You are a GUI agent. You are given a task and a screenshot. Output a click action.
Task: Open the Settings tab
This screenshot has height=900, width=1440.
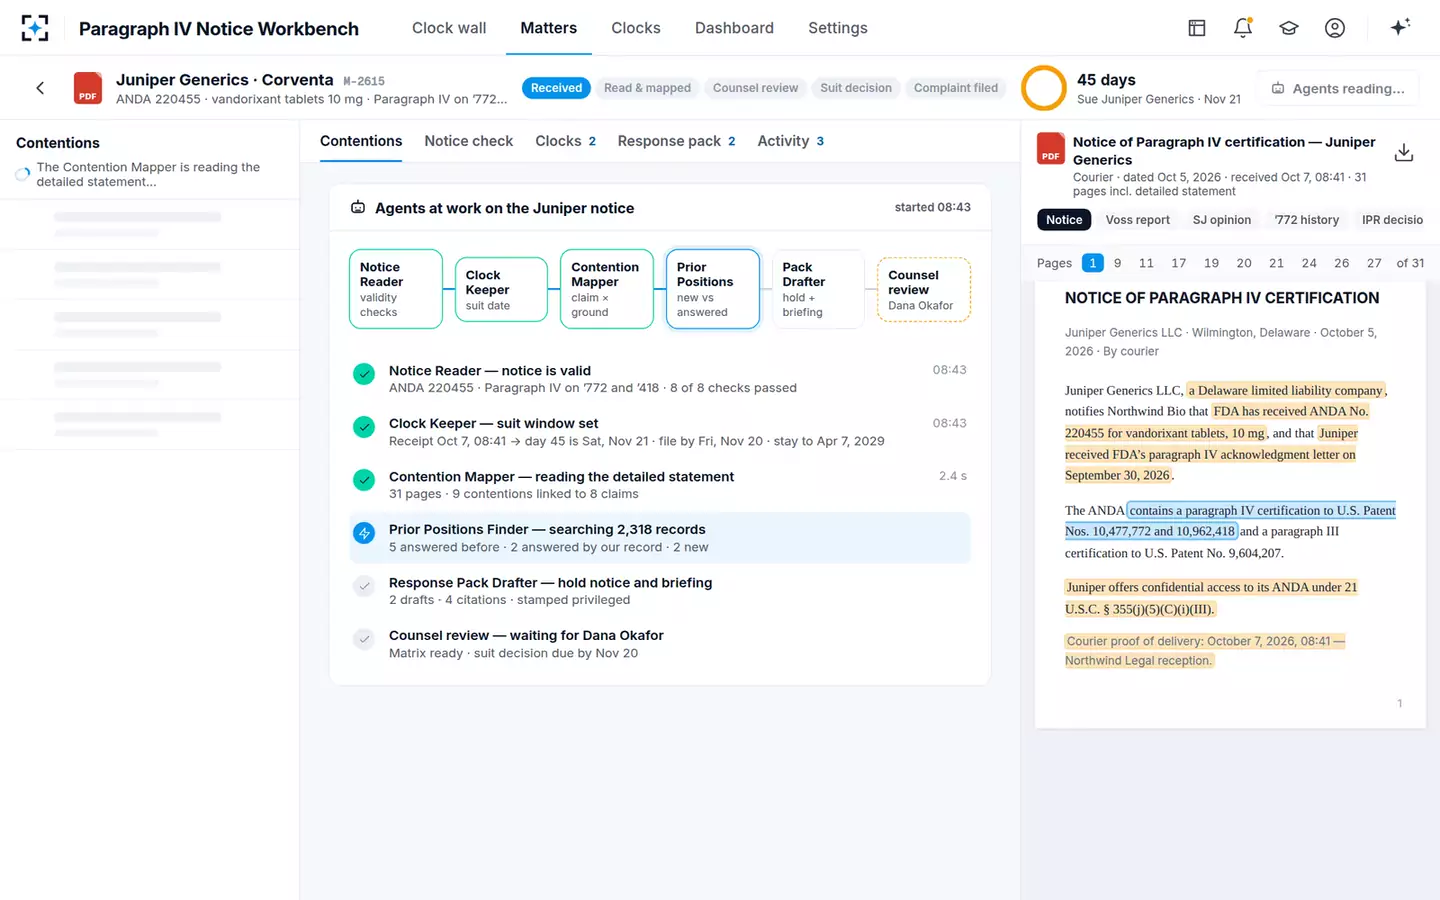click(x=838, y=28)
